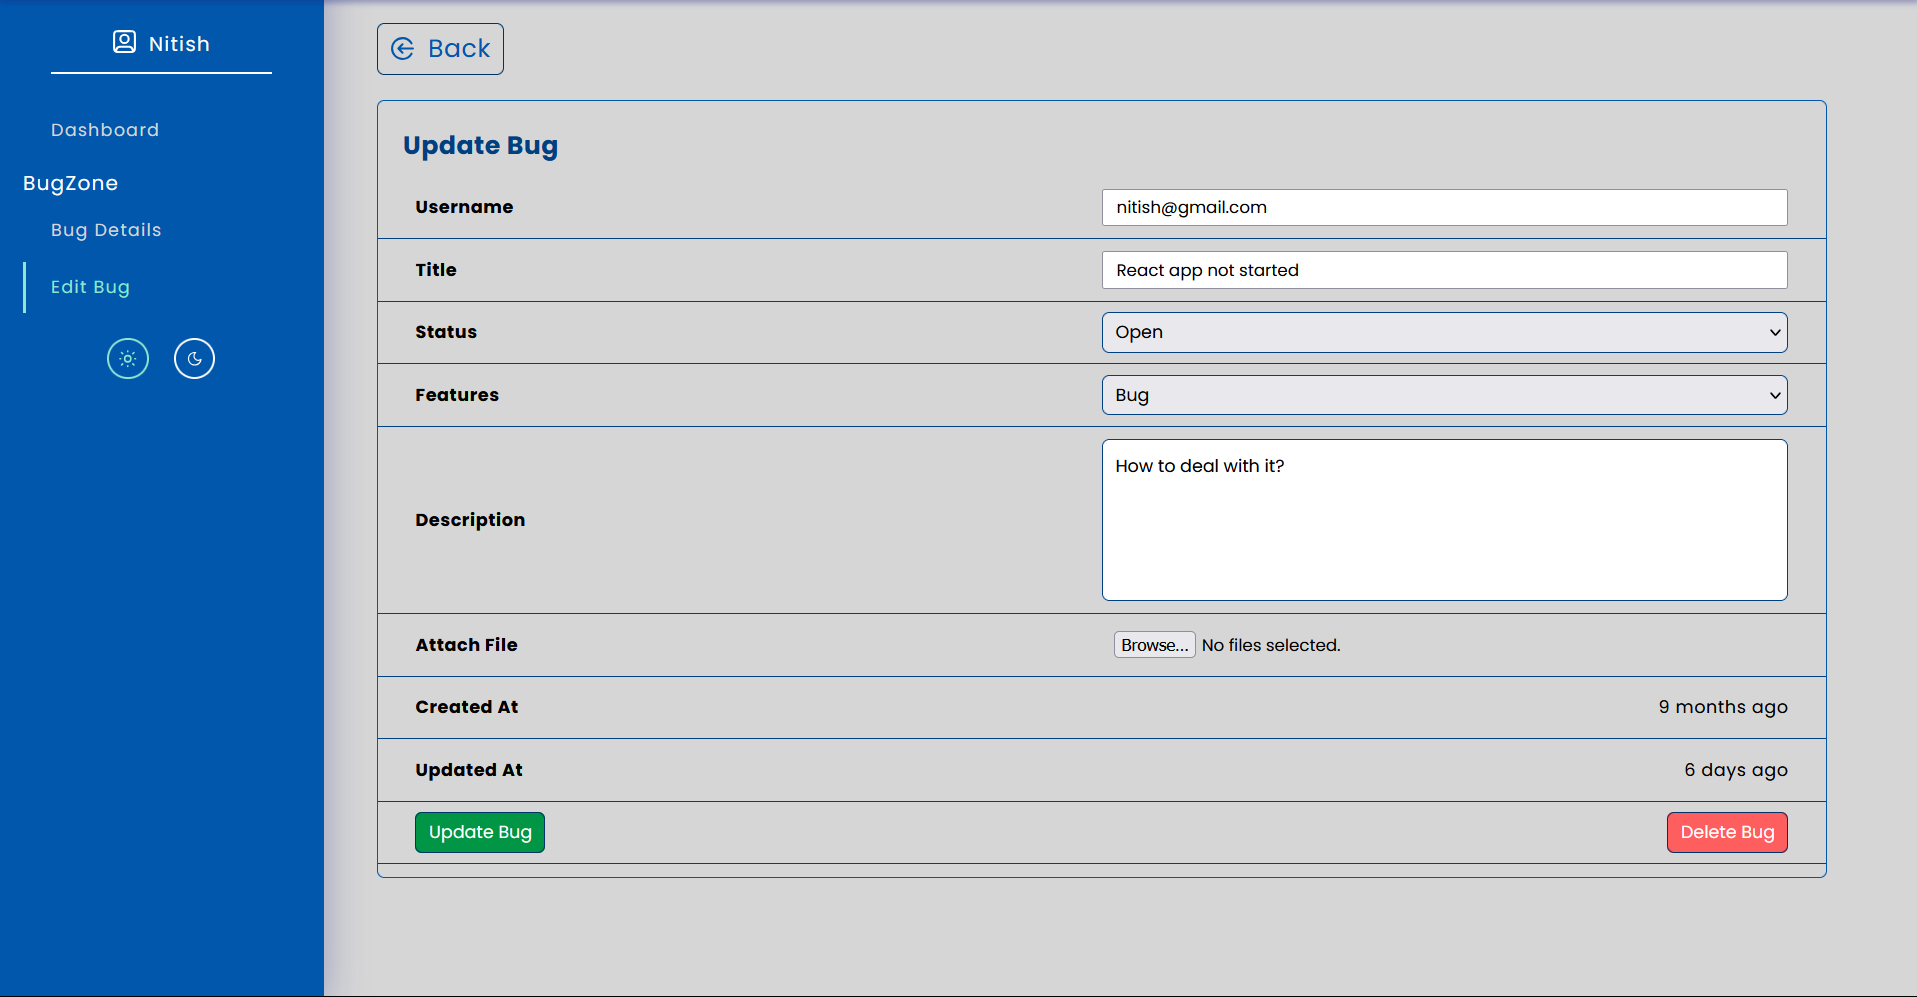
Task: Click the Status dropdown chevron arrow
Action: pos(1775,333)
